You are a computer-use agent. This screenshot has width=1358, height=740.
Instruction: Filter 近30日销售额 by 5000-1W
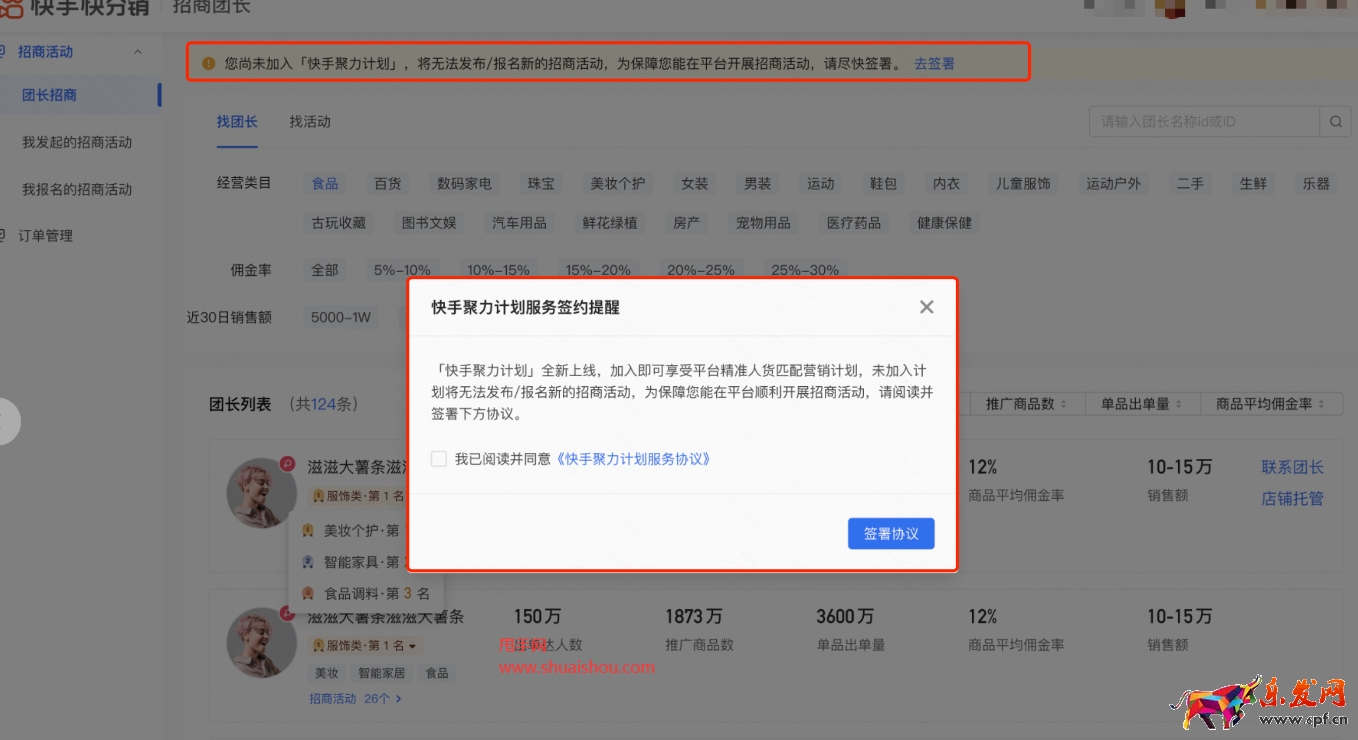(x=341, y=317)
